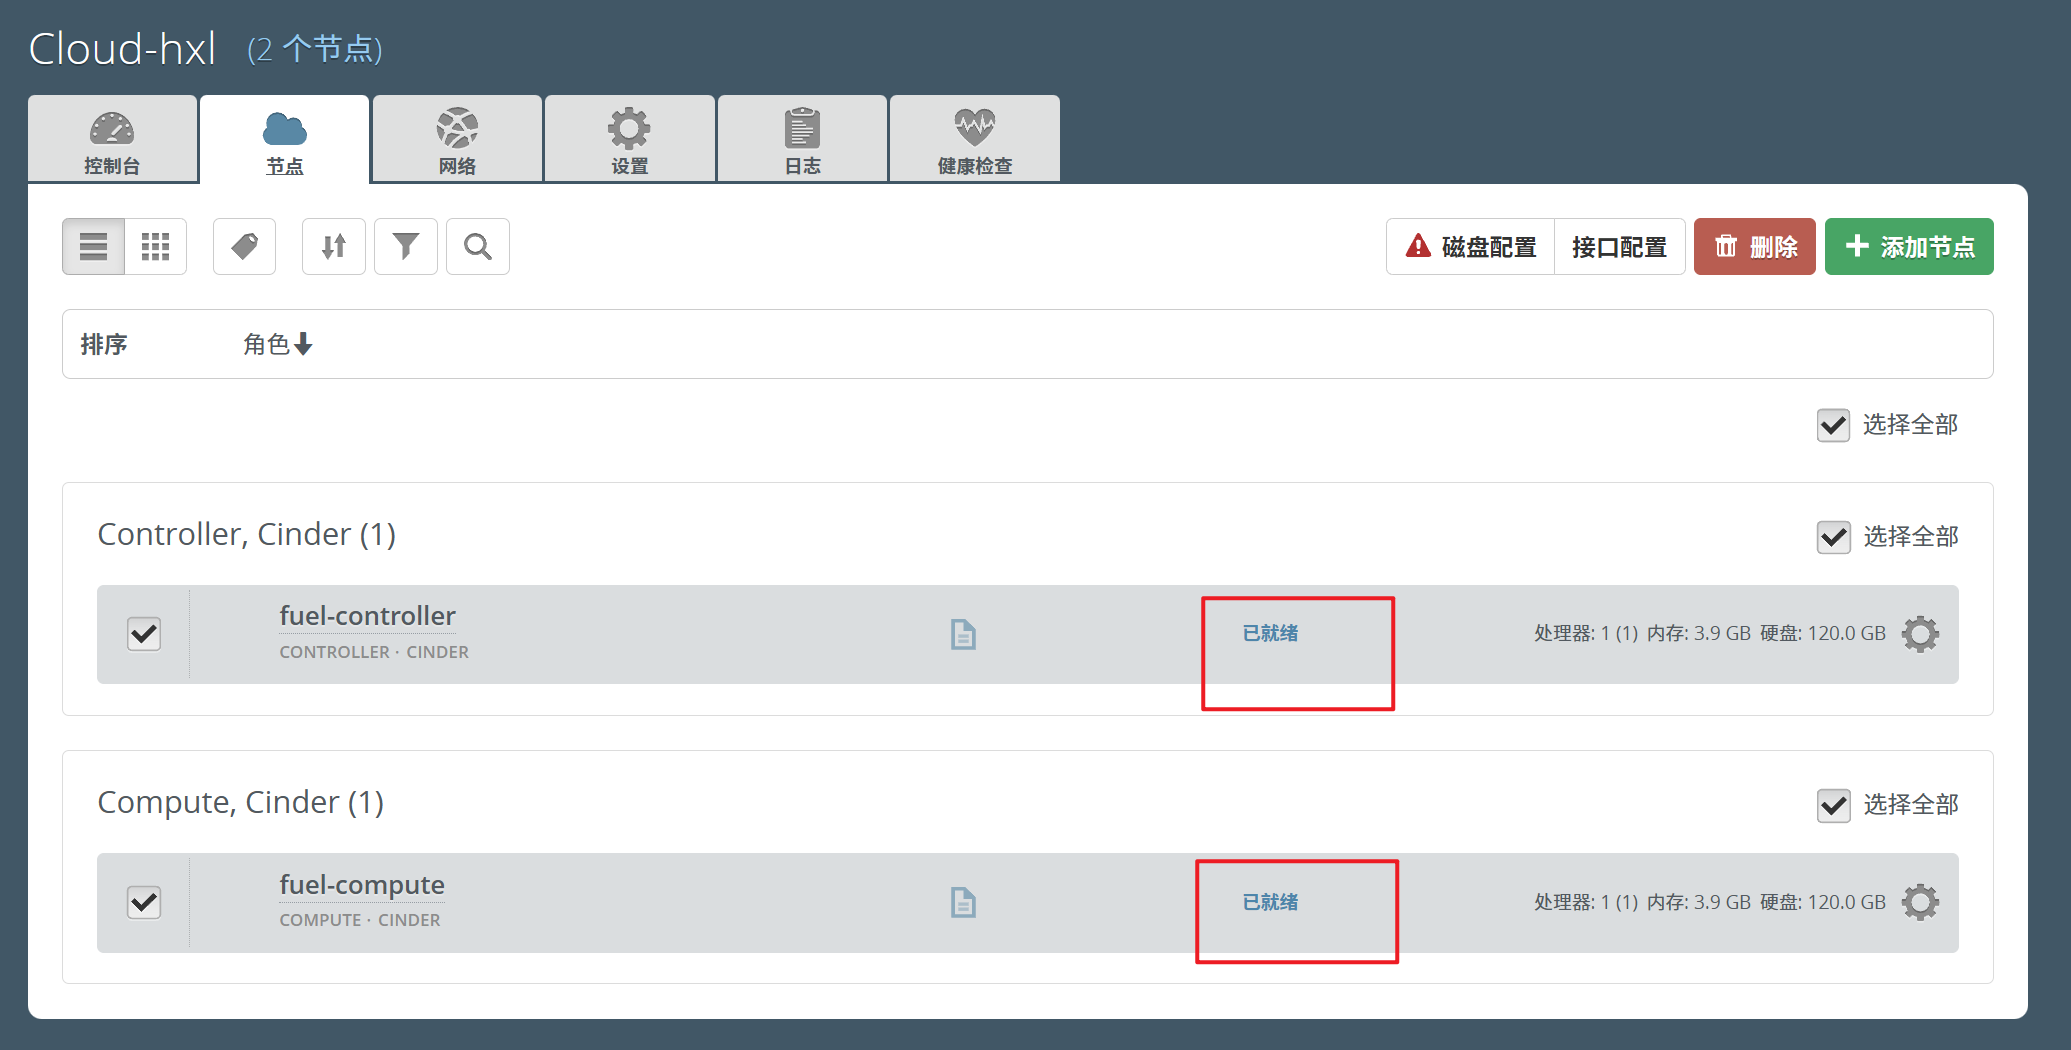This screenshot has width=2071, height=1050.
Task: Click the Compute, Cinder (1) group heading
Action: pos(241,803)
